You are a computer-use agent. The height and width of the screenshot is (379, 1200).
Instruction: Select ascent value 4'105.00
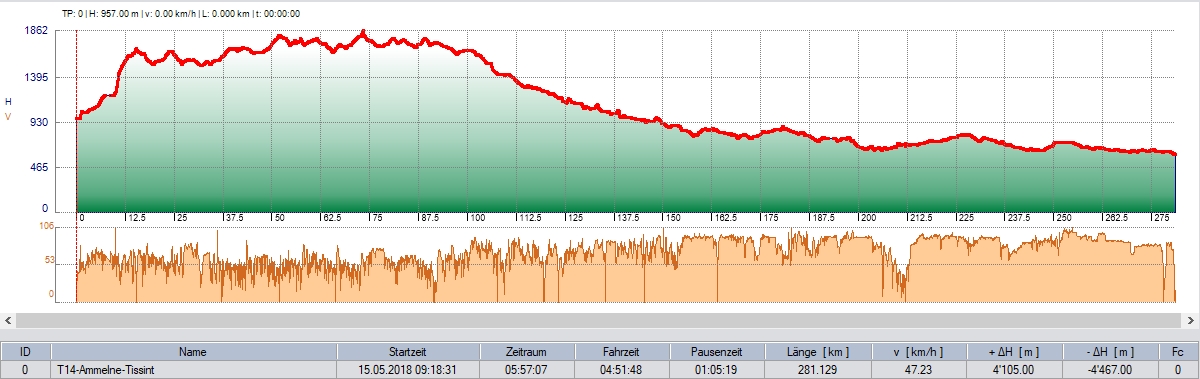(x=1014, y=370)
